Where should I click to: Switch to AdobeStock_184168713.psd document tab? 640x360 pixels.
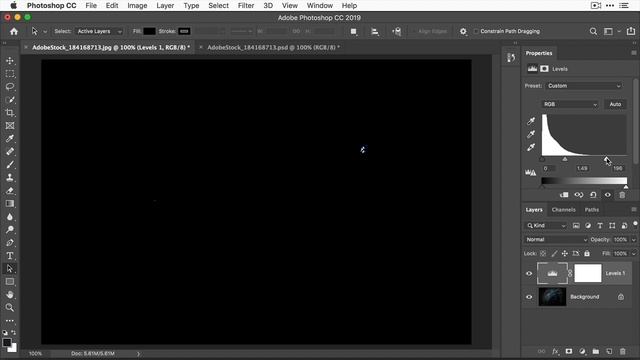273,47
